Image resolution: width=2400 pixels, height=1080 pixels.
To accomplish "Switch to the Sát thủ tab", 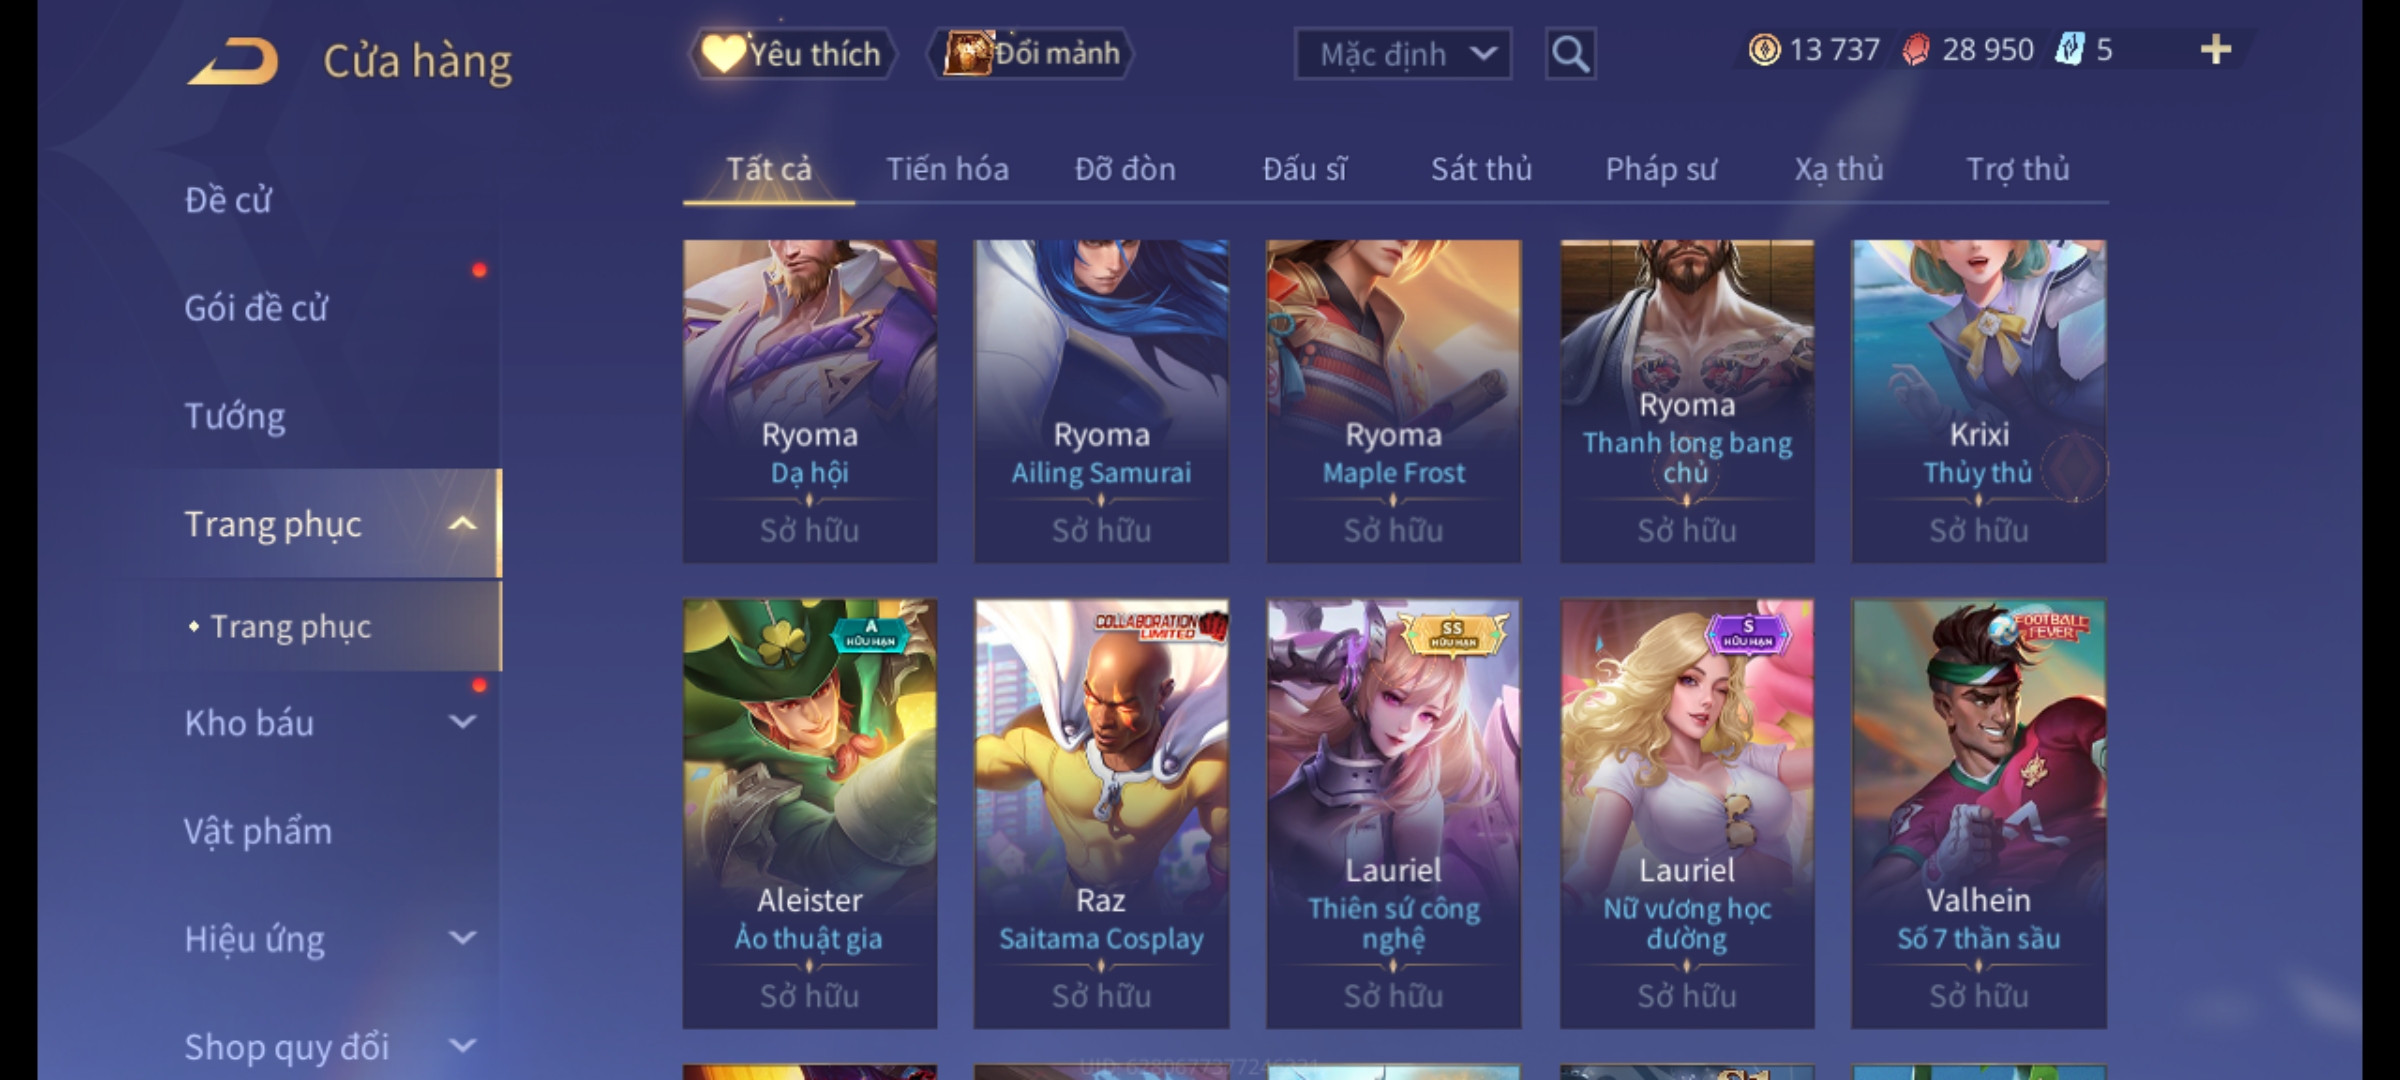I will click(x=1481, y=169).
